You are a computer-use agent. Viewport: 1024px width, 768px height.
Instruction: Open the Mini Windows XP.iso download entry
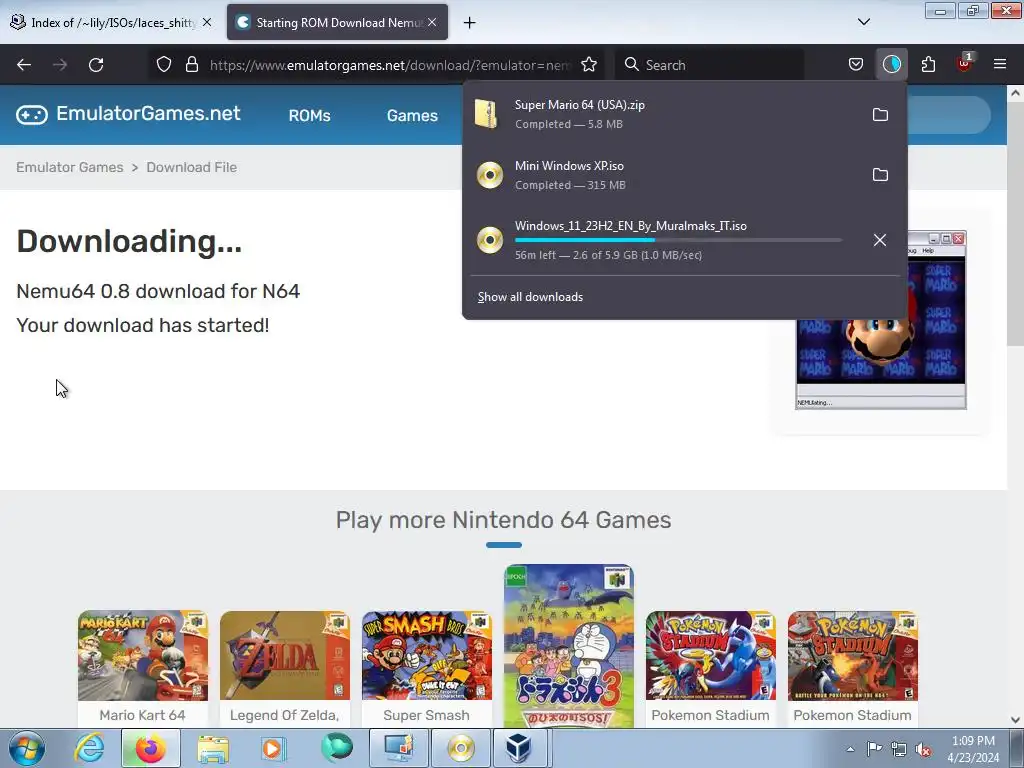pyautogui.click(x=666, y=175)
